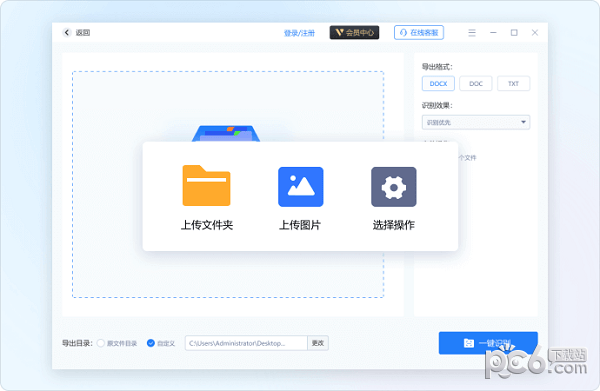Choose DOCX export format

point(438,83)
